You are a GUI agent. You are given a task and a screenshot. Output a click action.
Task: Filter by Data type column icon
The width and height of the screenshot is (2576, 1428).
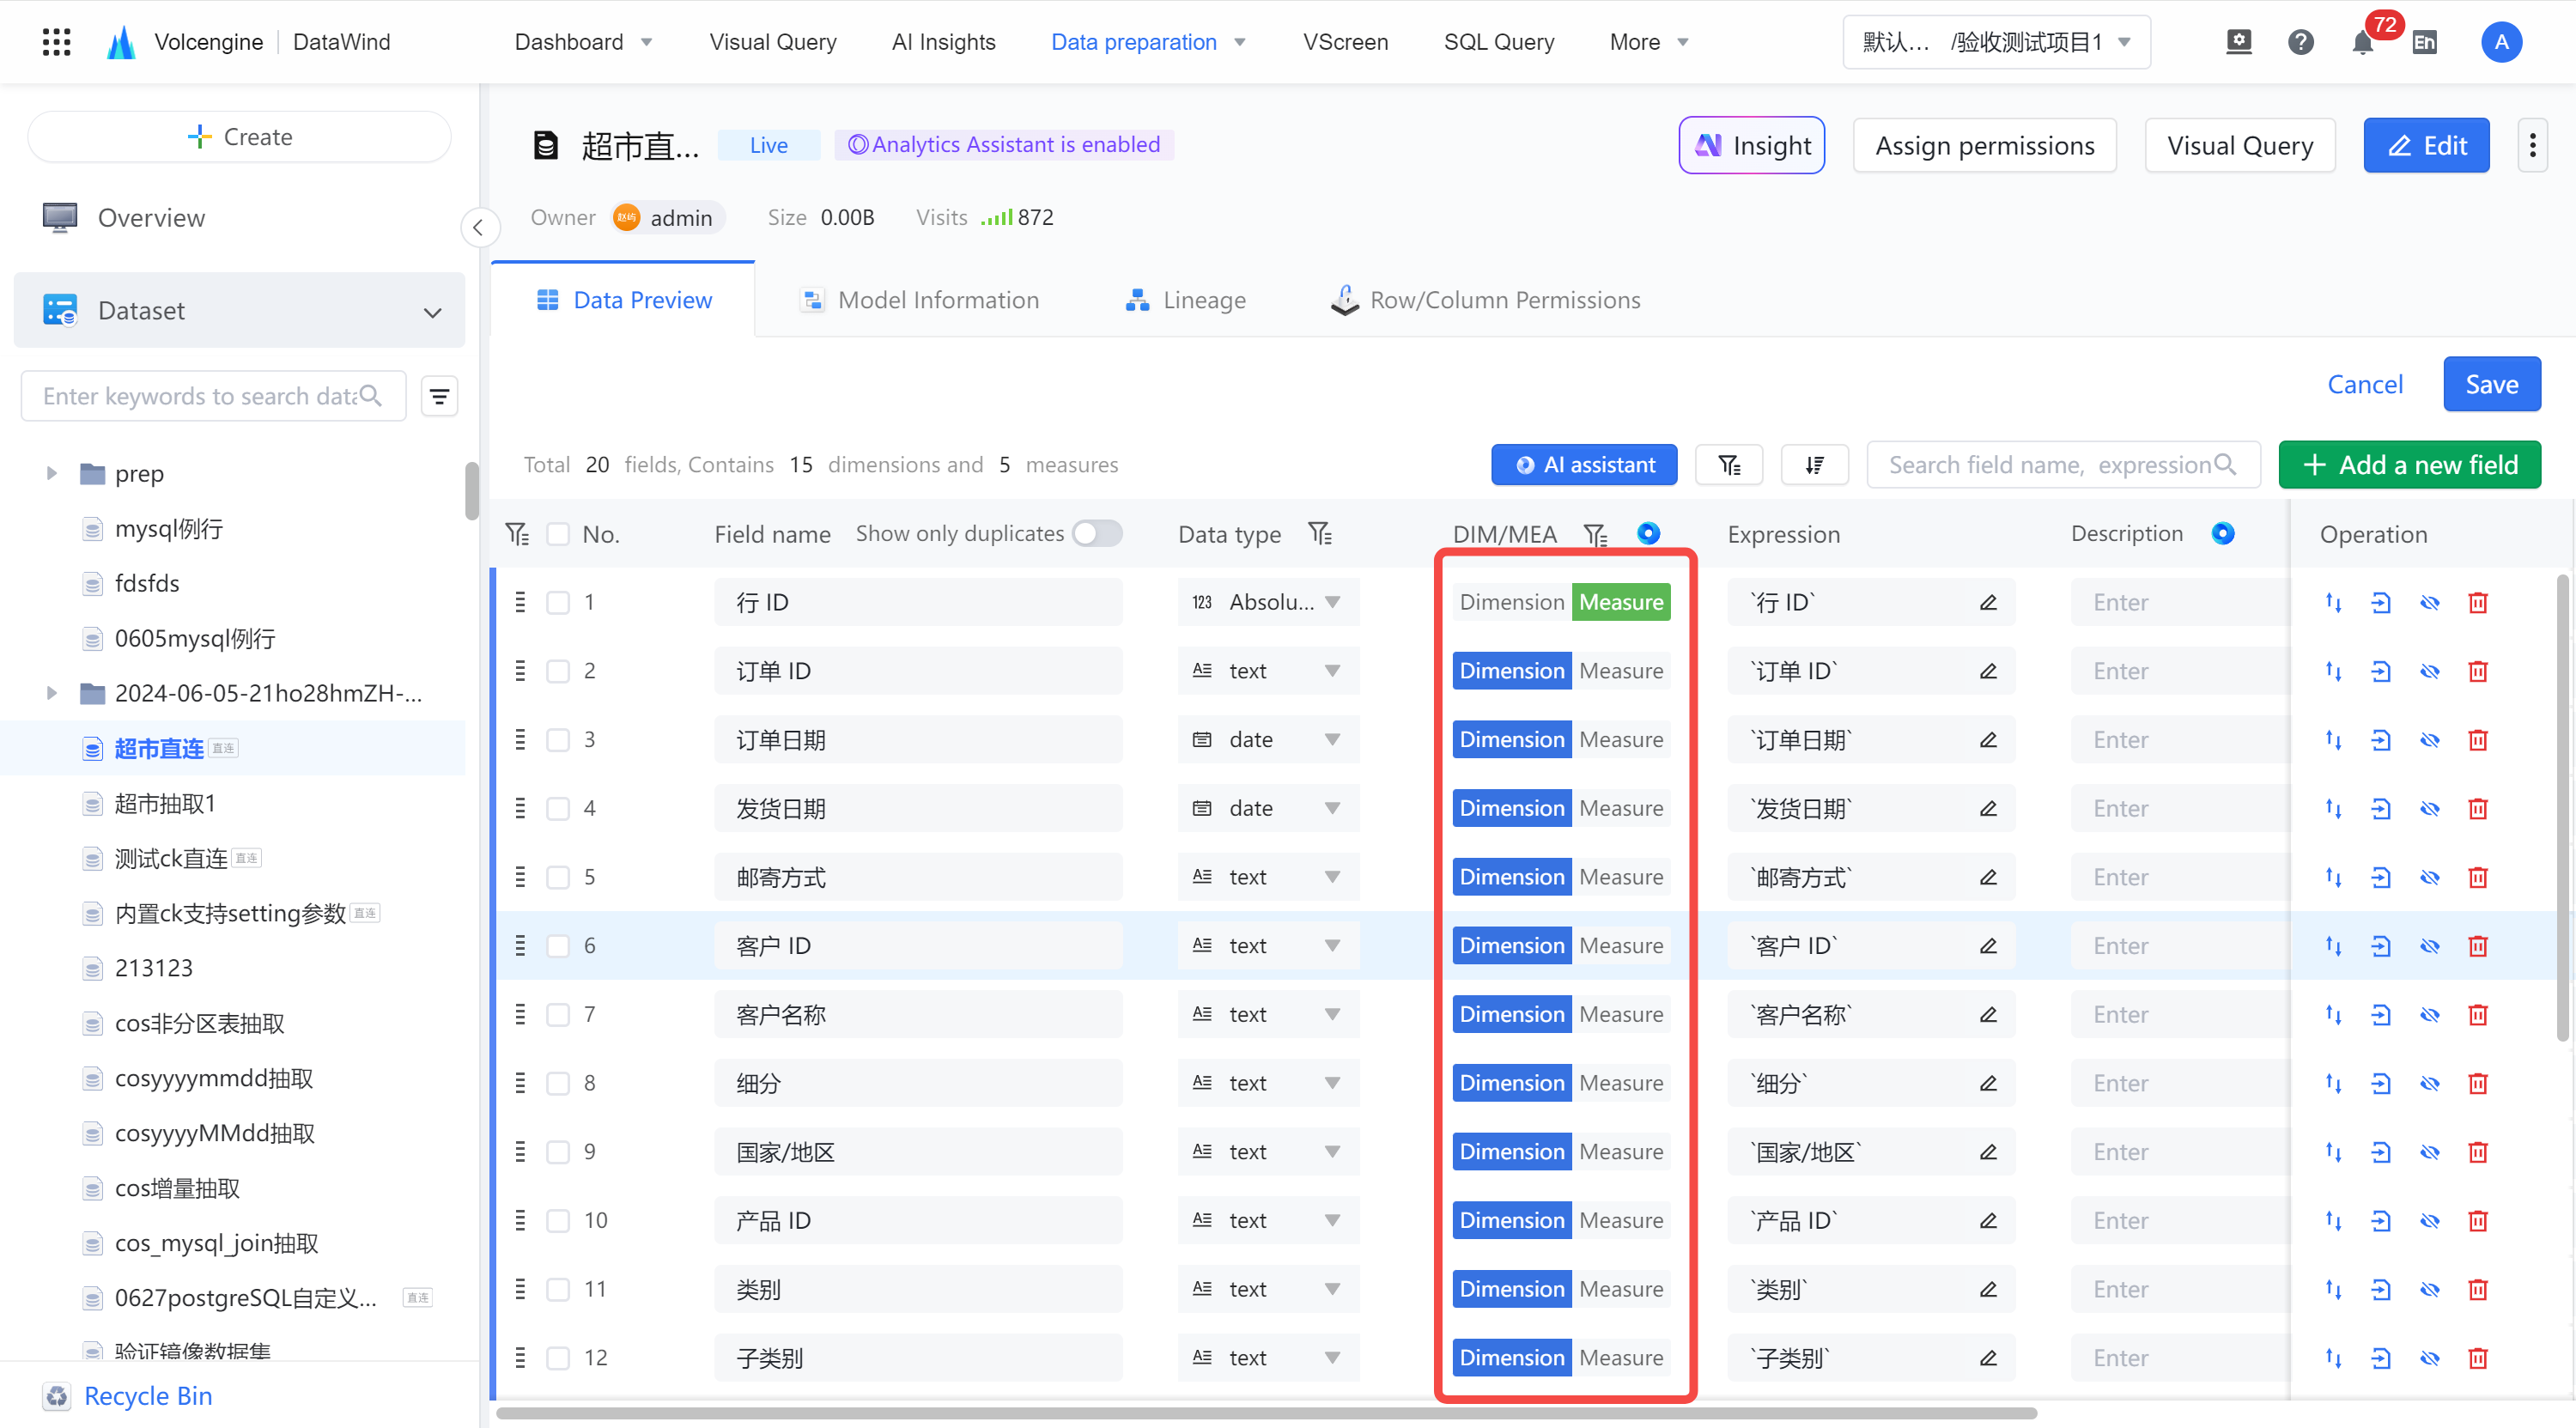(1320, 534)
